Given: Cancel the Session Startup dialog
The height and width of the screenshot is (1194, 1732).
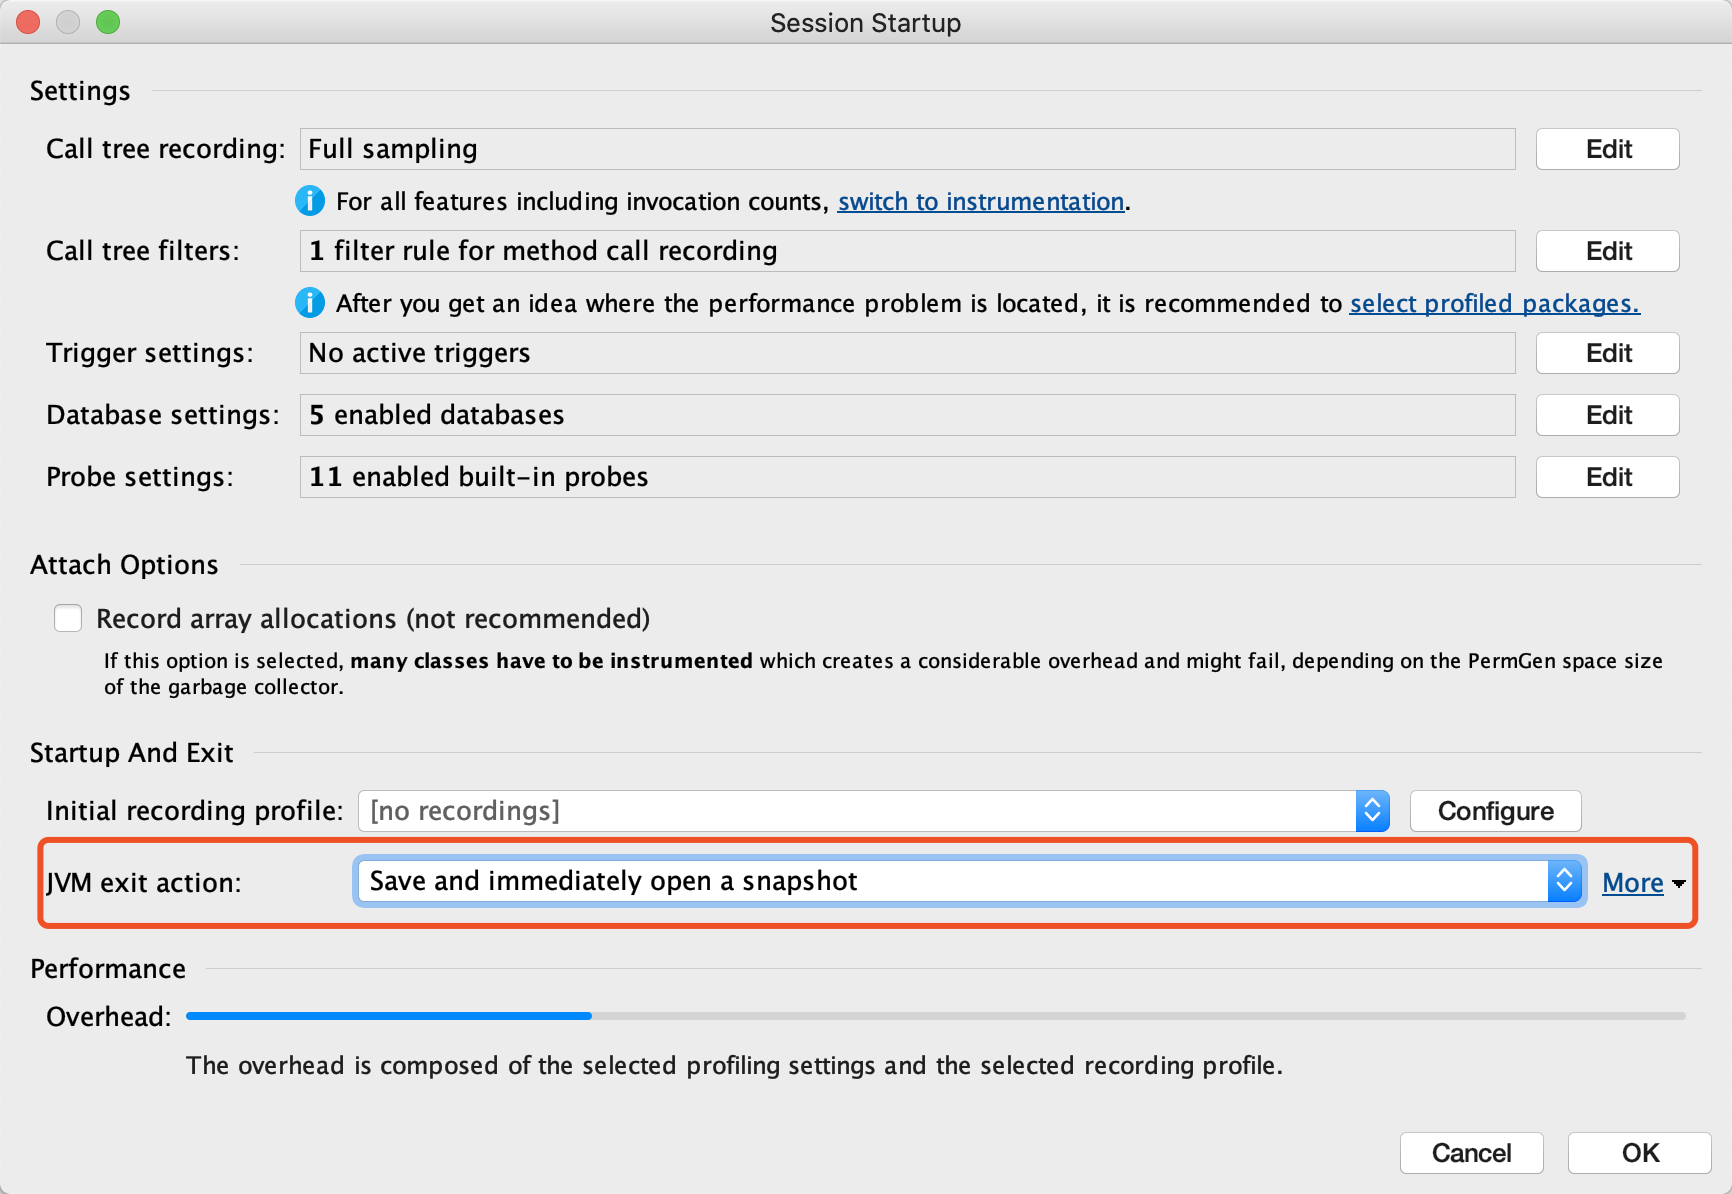Looking at the screenshot, I should 1471,1153.
